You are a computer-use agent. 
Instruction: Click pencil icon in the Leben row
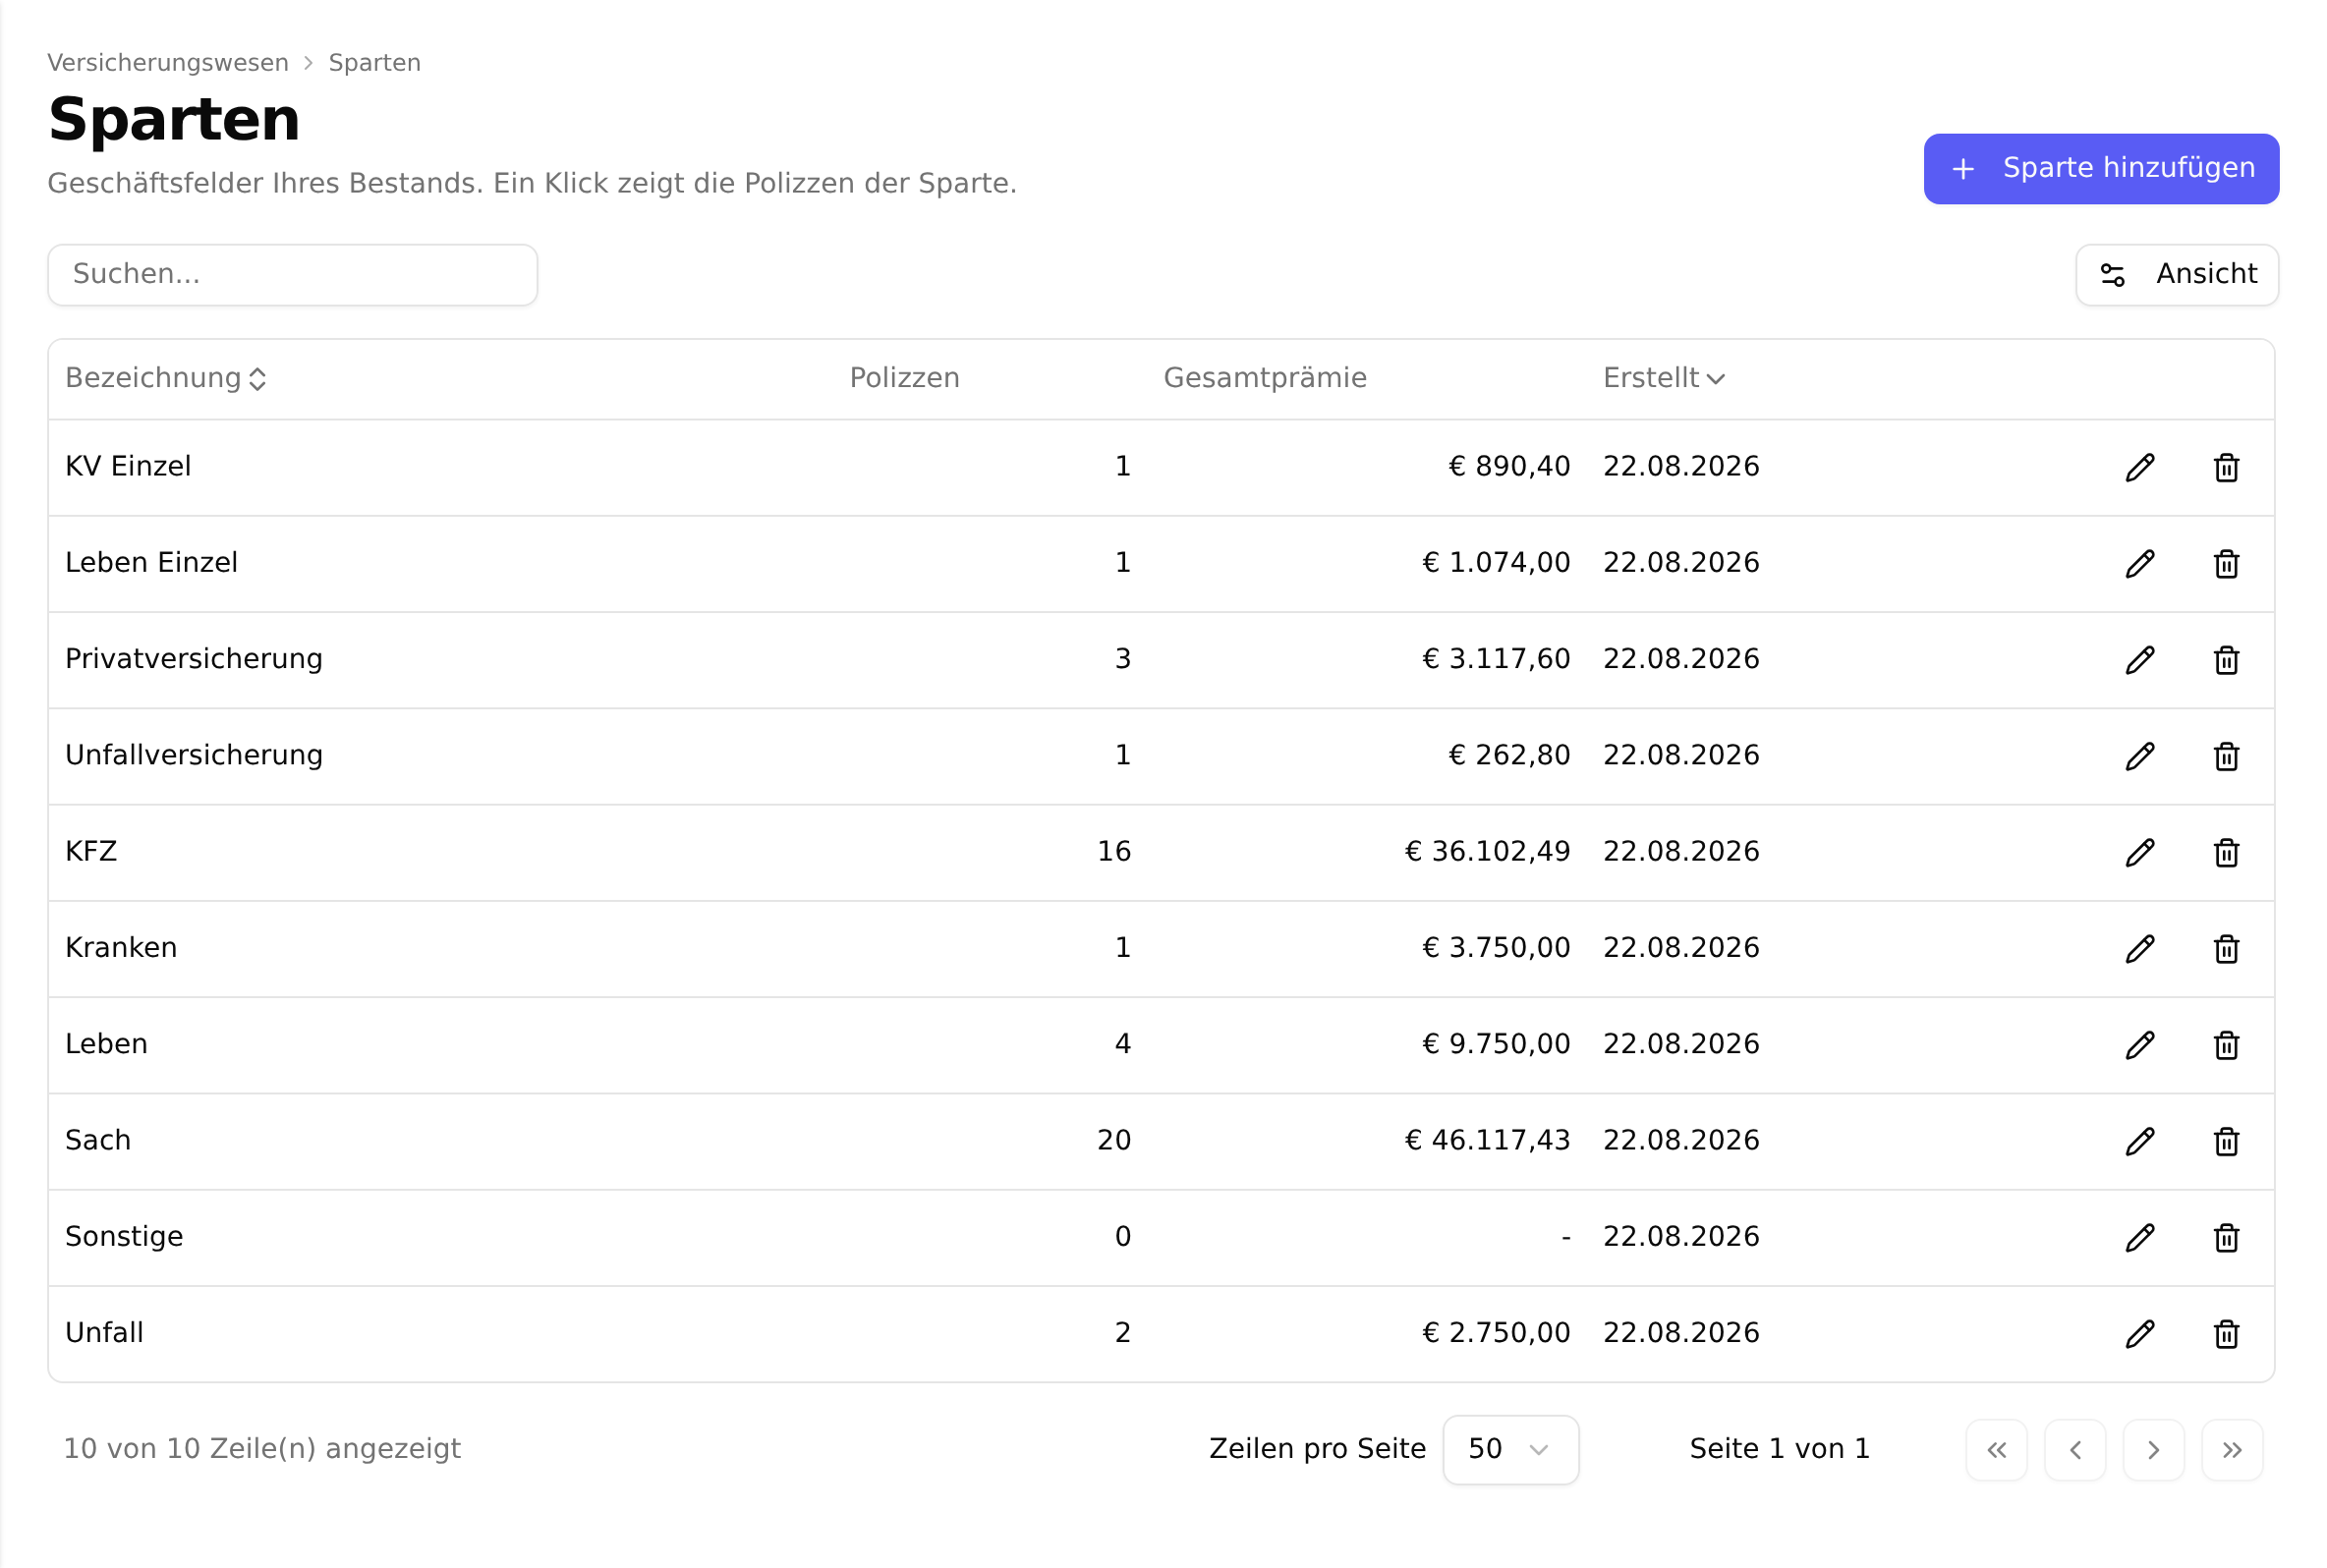pyautogui.click(x=2139, y=1045)
